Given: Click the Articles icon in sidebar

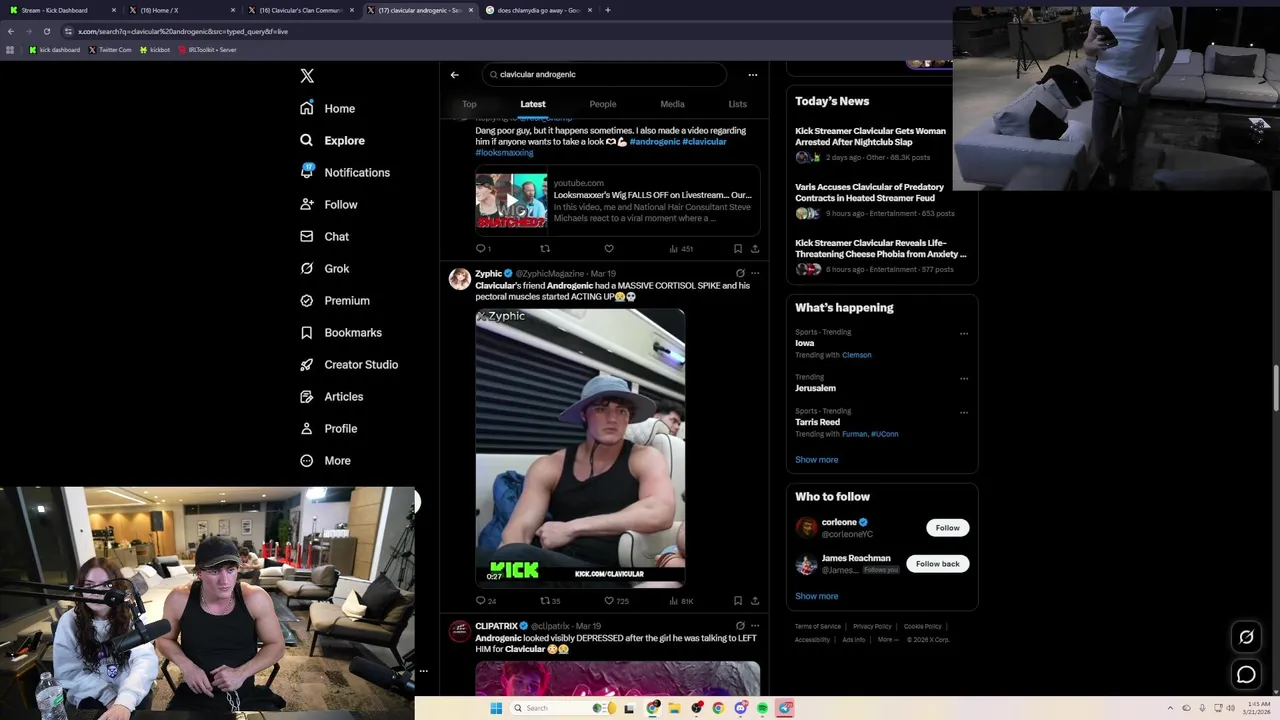Looking at the screenshot, I should [307, 396].
